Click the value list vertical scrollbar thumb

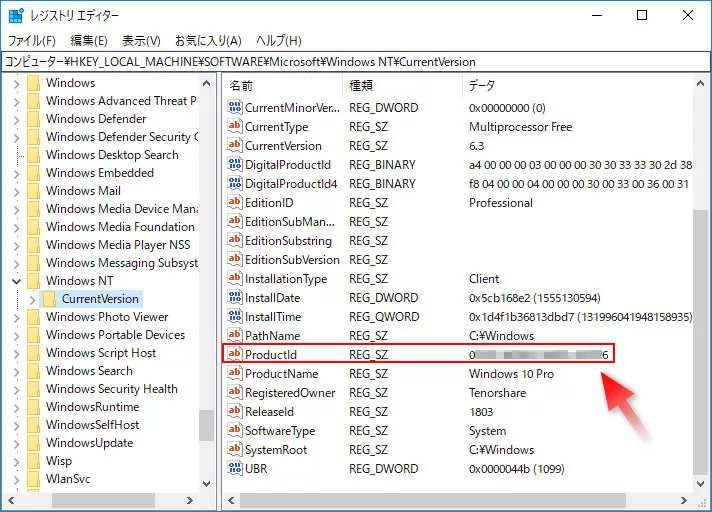point(700,343)
